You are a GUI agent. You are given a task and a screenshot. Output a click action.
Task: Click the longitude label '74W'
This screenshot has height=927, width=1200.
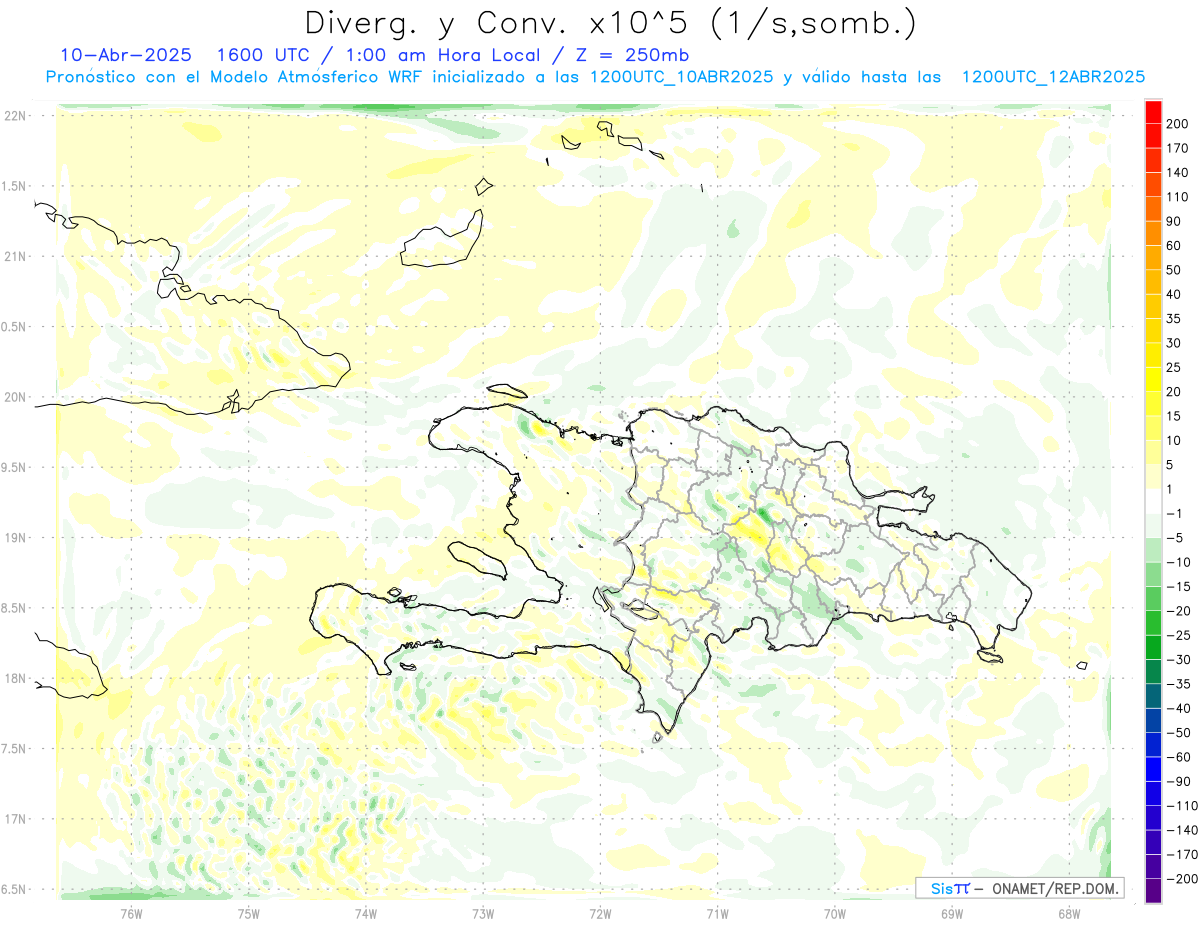click(366, 913)
